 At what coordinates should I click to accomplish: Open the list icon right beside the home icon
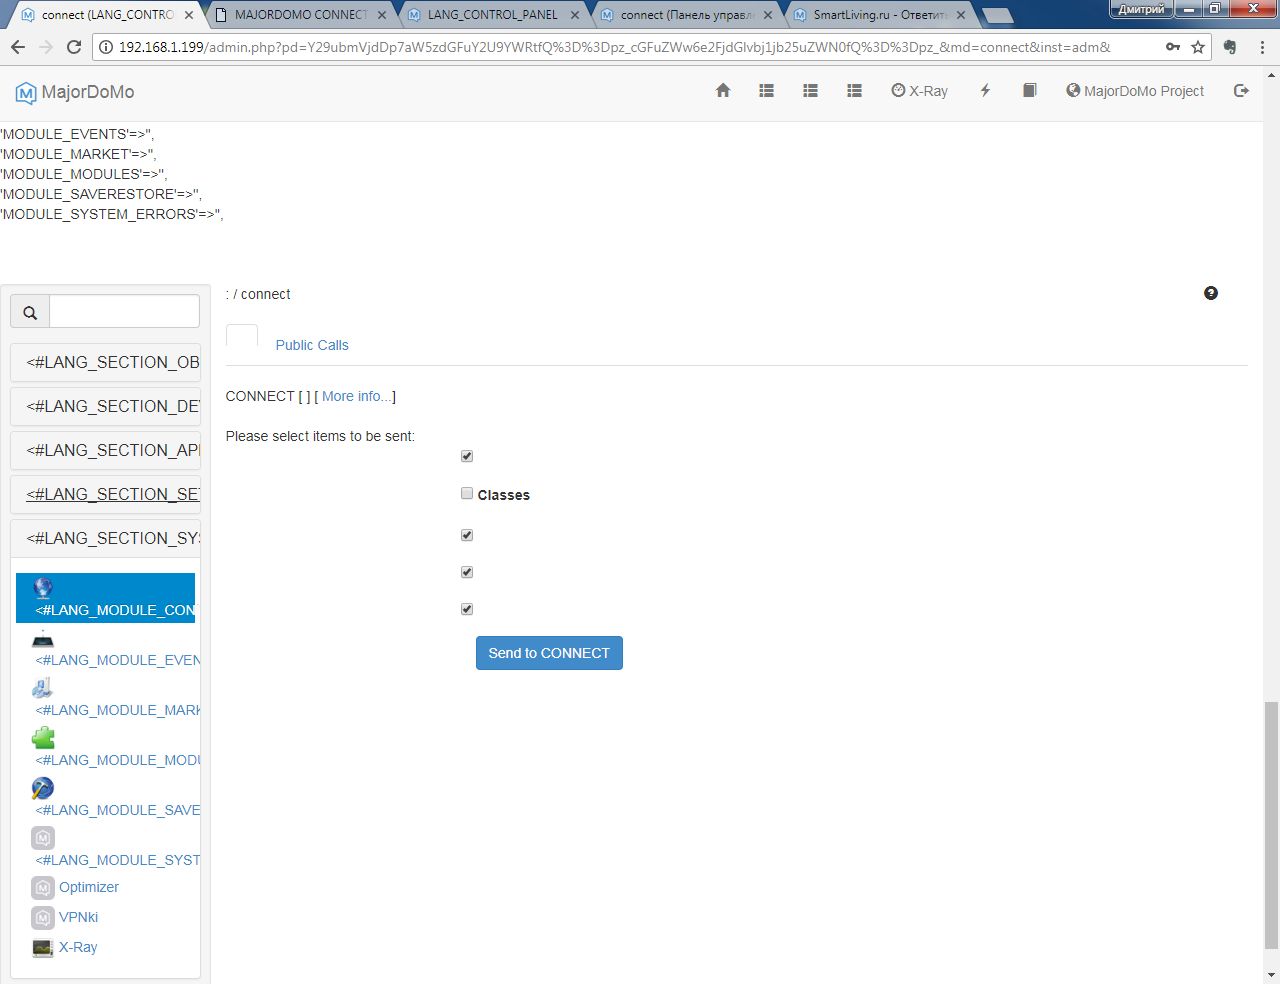(767, 91)
